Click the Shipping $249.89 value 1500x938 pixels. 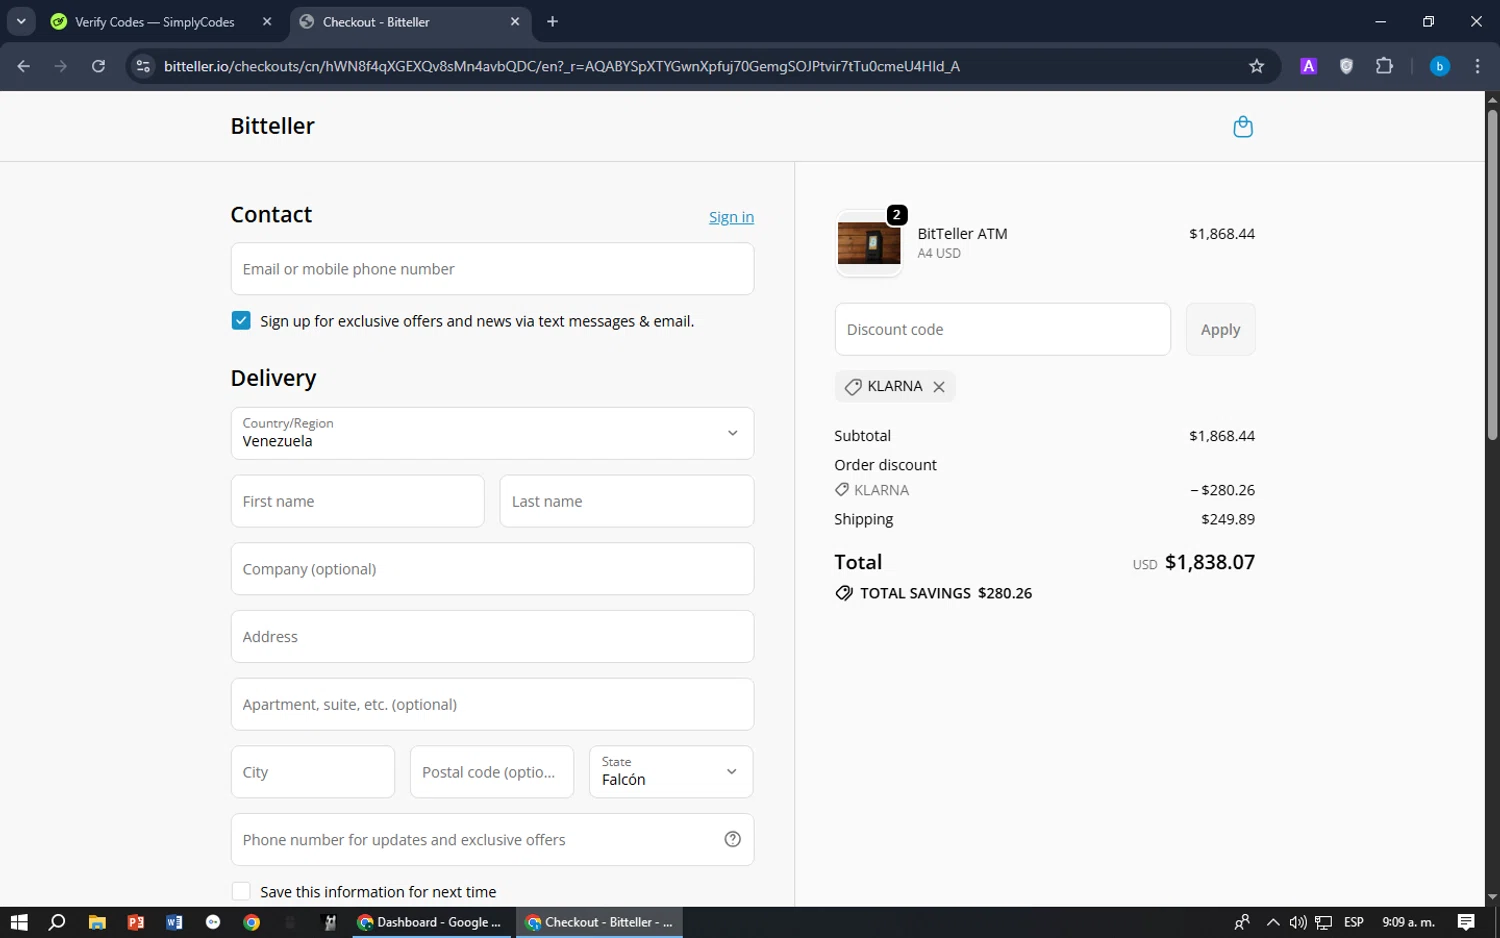(1228, 519)
